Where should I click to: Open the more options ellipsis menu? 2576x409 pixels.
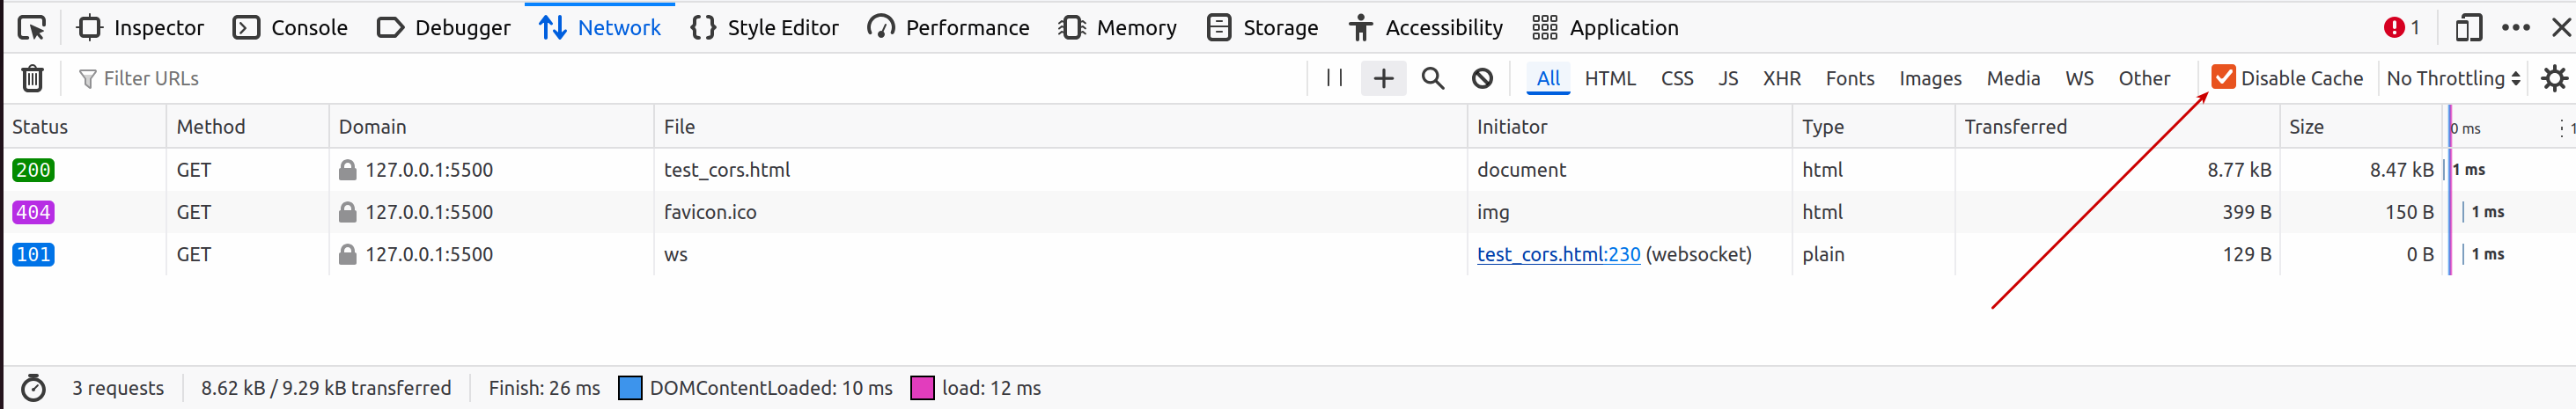coord(2515,28)
